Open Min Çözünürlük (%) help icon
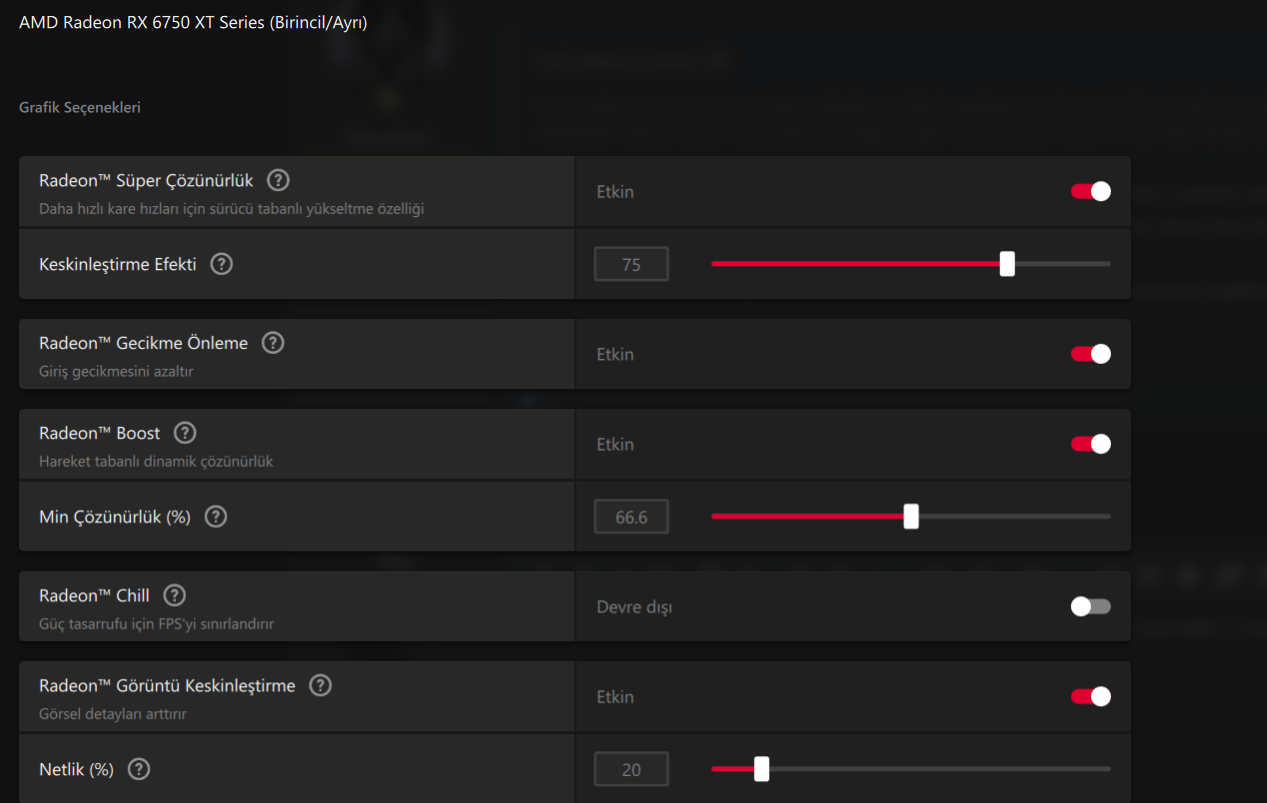The height and width of the screenshot is (803, 1267). point(216,517)
